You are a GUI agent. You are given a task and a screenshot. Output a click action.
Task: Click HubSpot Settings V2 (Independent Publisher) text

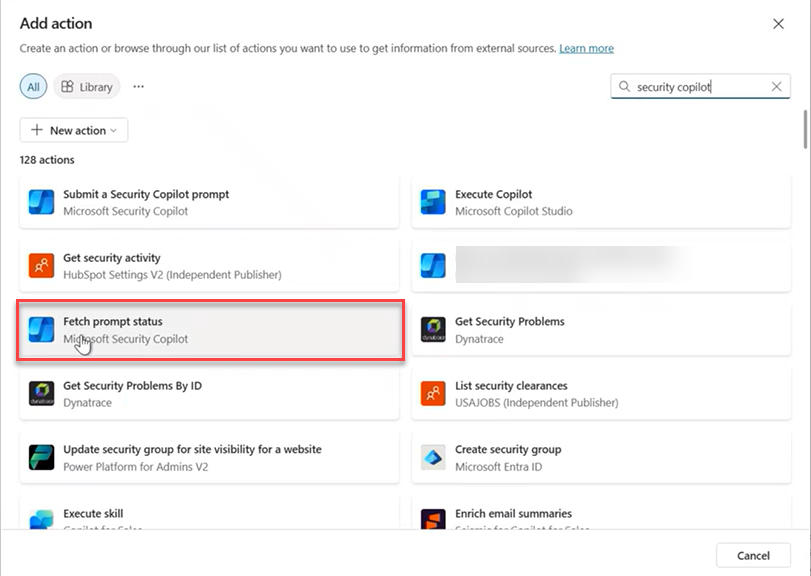pyautogui.click(x=172, y=275)
